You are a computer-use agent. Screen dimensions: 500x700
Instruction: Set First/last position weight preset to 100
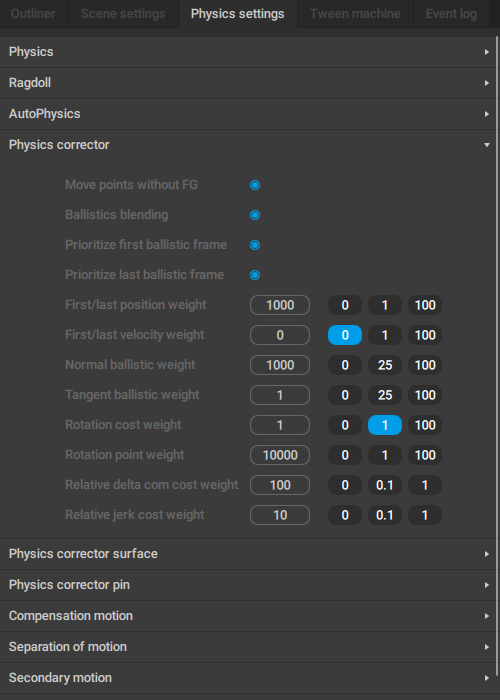click(x=425, y=305)
